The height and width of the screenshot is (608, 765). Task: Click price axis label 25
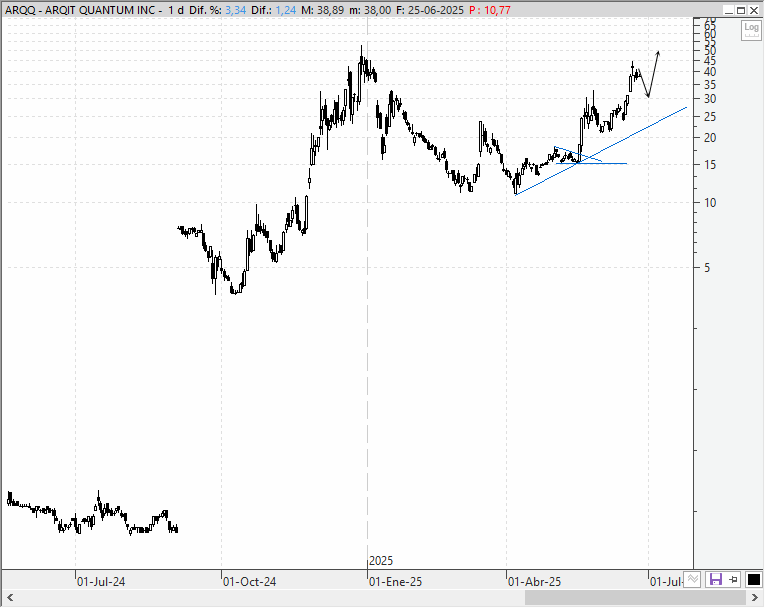click(710, 117)
